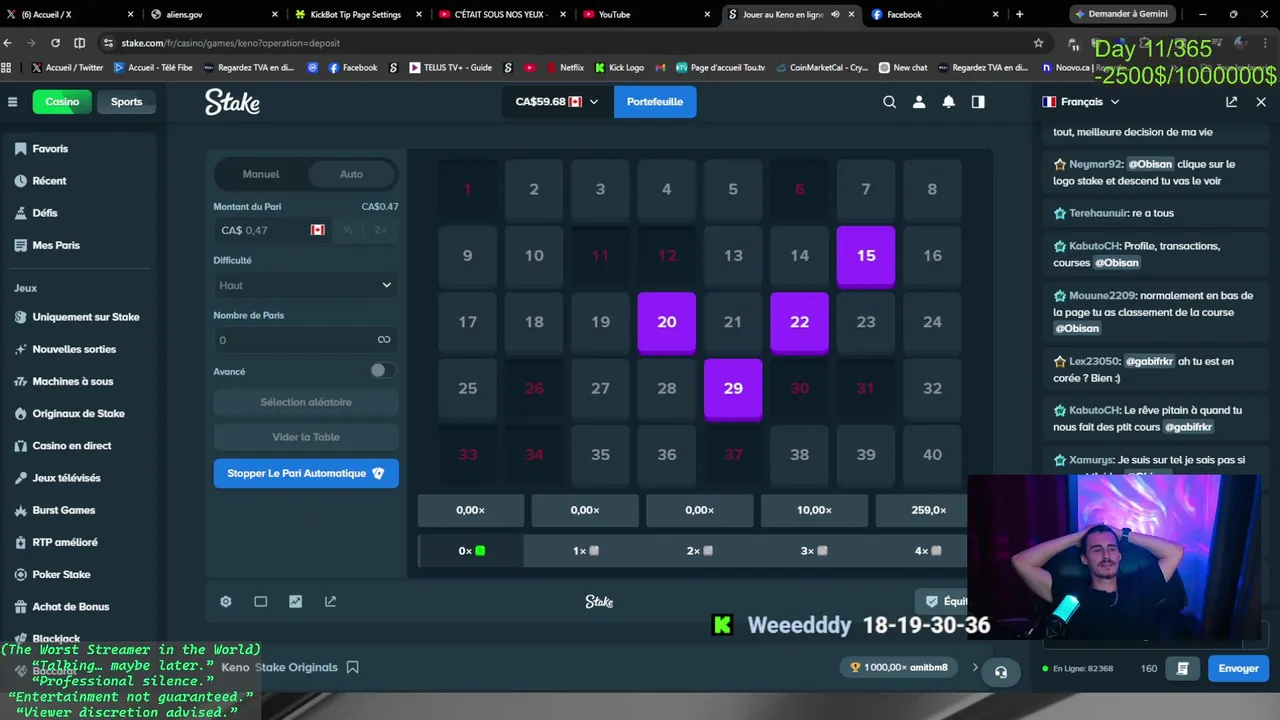The image size is (1280, 720).
Task: Switch to Casino section
Action: [62, 102]
